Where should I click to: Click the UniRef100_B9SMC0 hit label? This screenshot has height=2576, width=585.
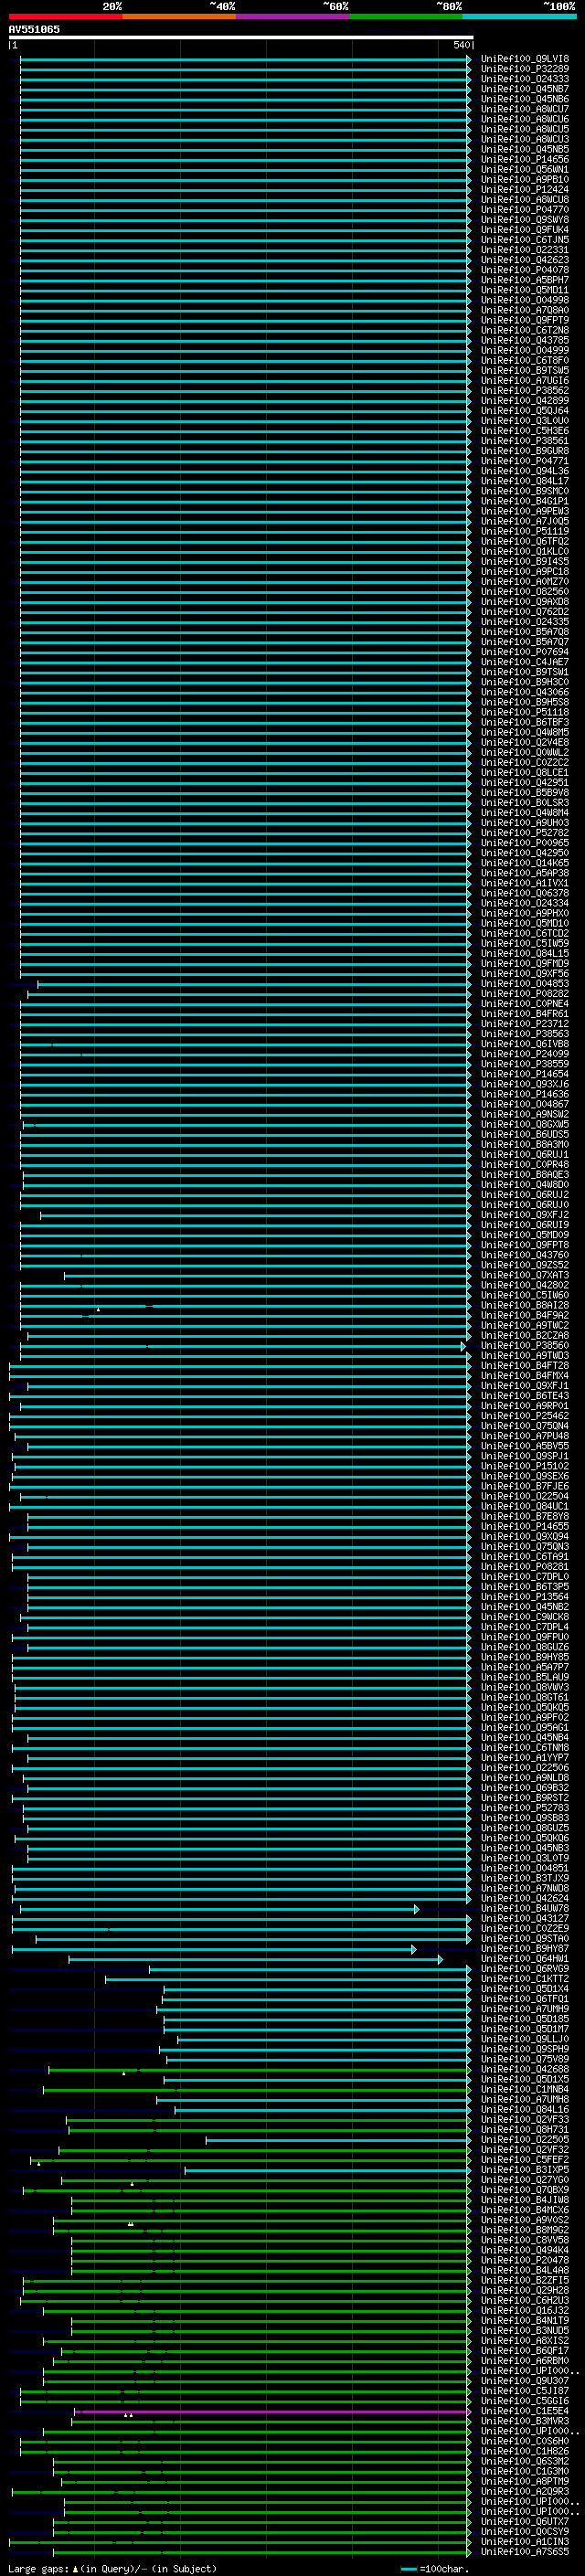coord(525,491)
